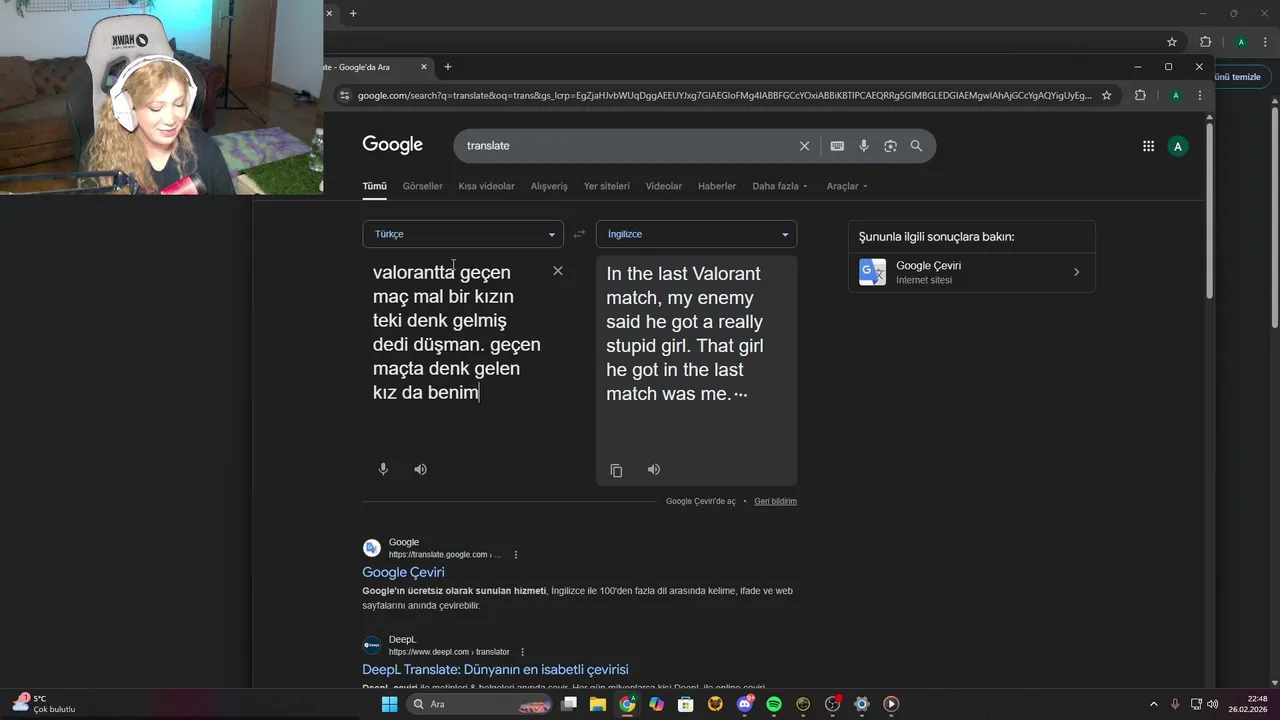This screenshot has width=1280, height=720.
Task: Listen to the English translation
Action: point(654,469)
